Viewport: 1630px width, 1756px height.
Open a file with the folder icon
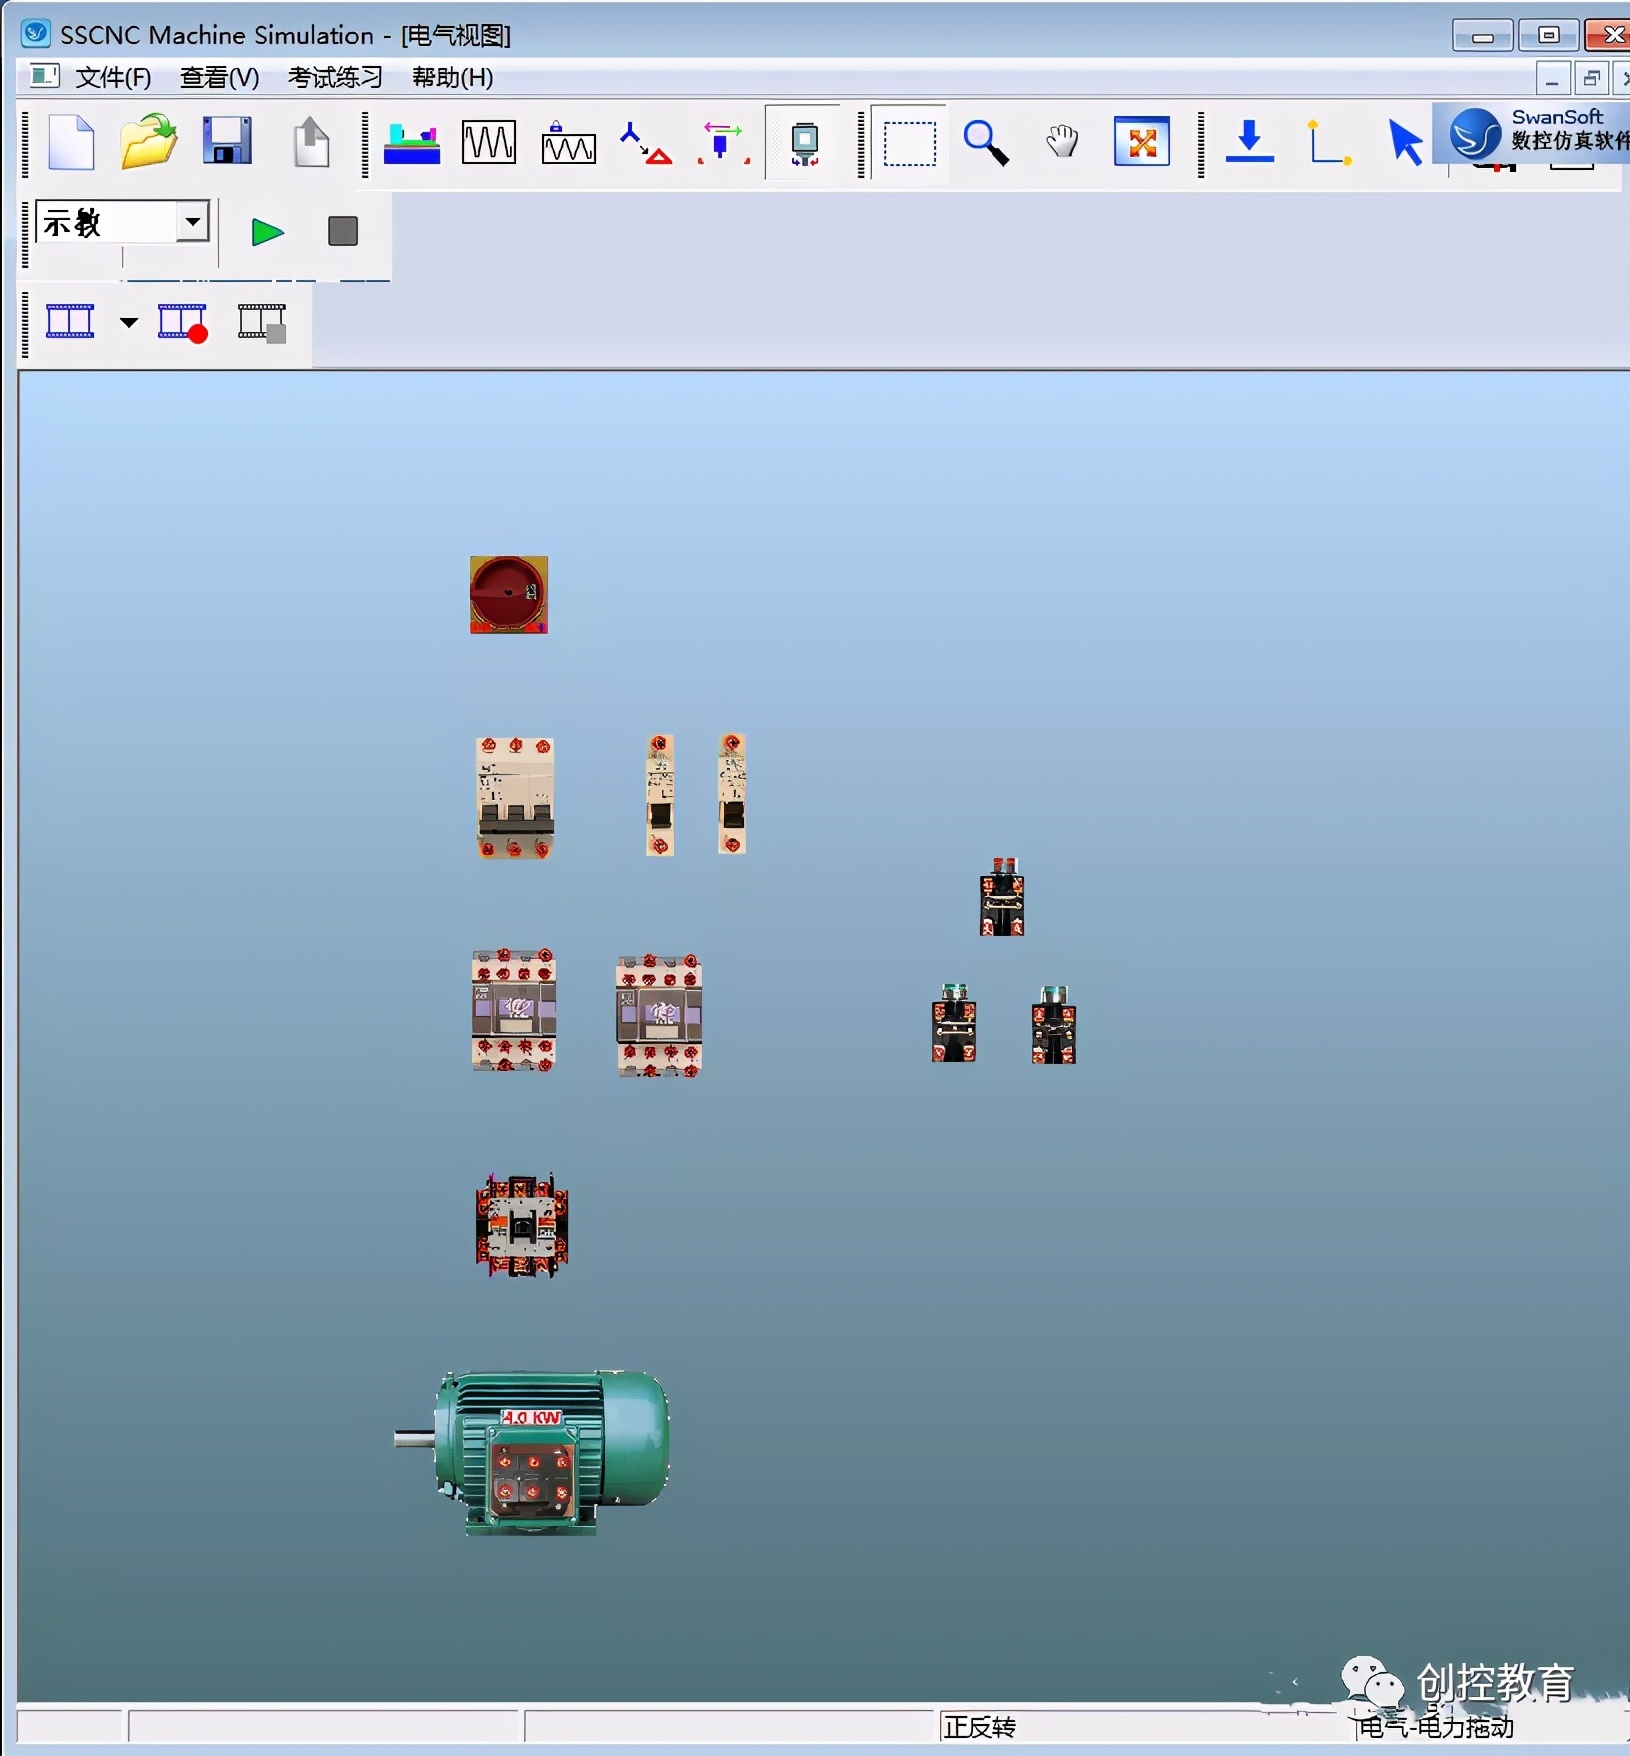148,142
